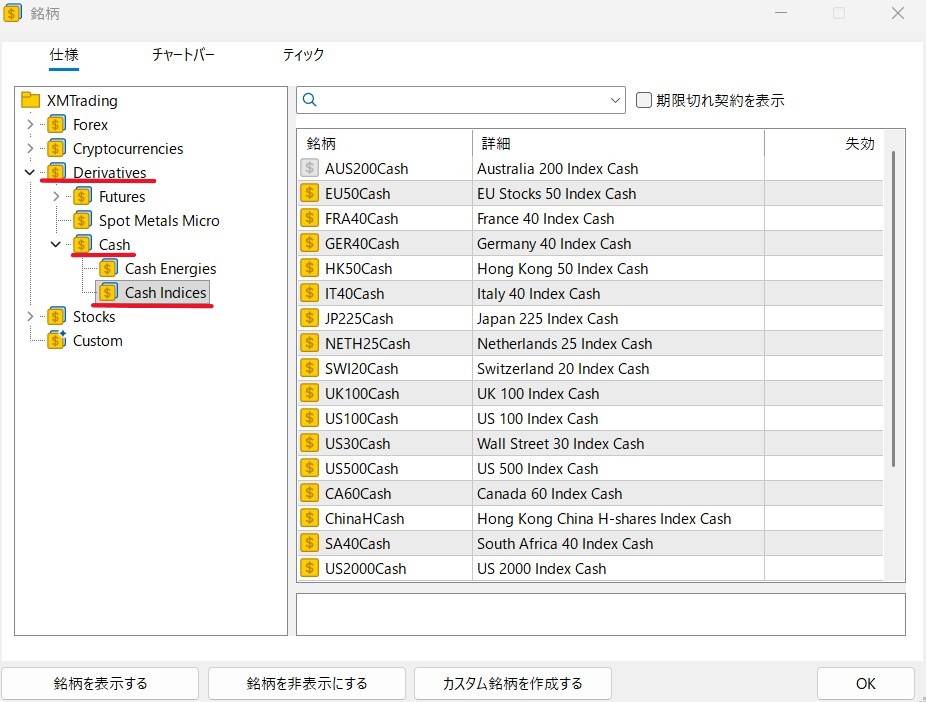Click the US100Cash symbol icon
The width and height of the screenshot is (926, 702).
[x=309, y=418]
